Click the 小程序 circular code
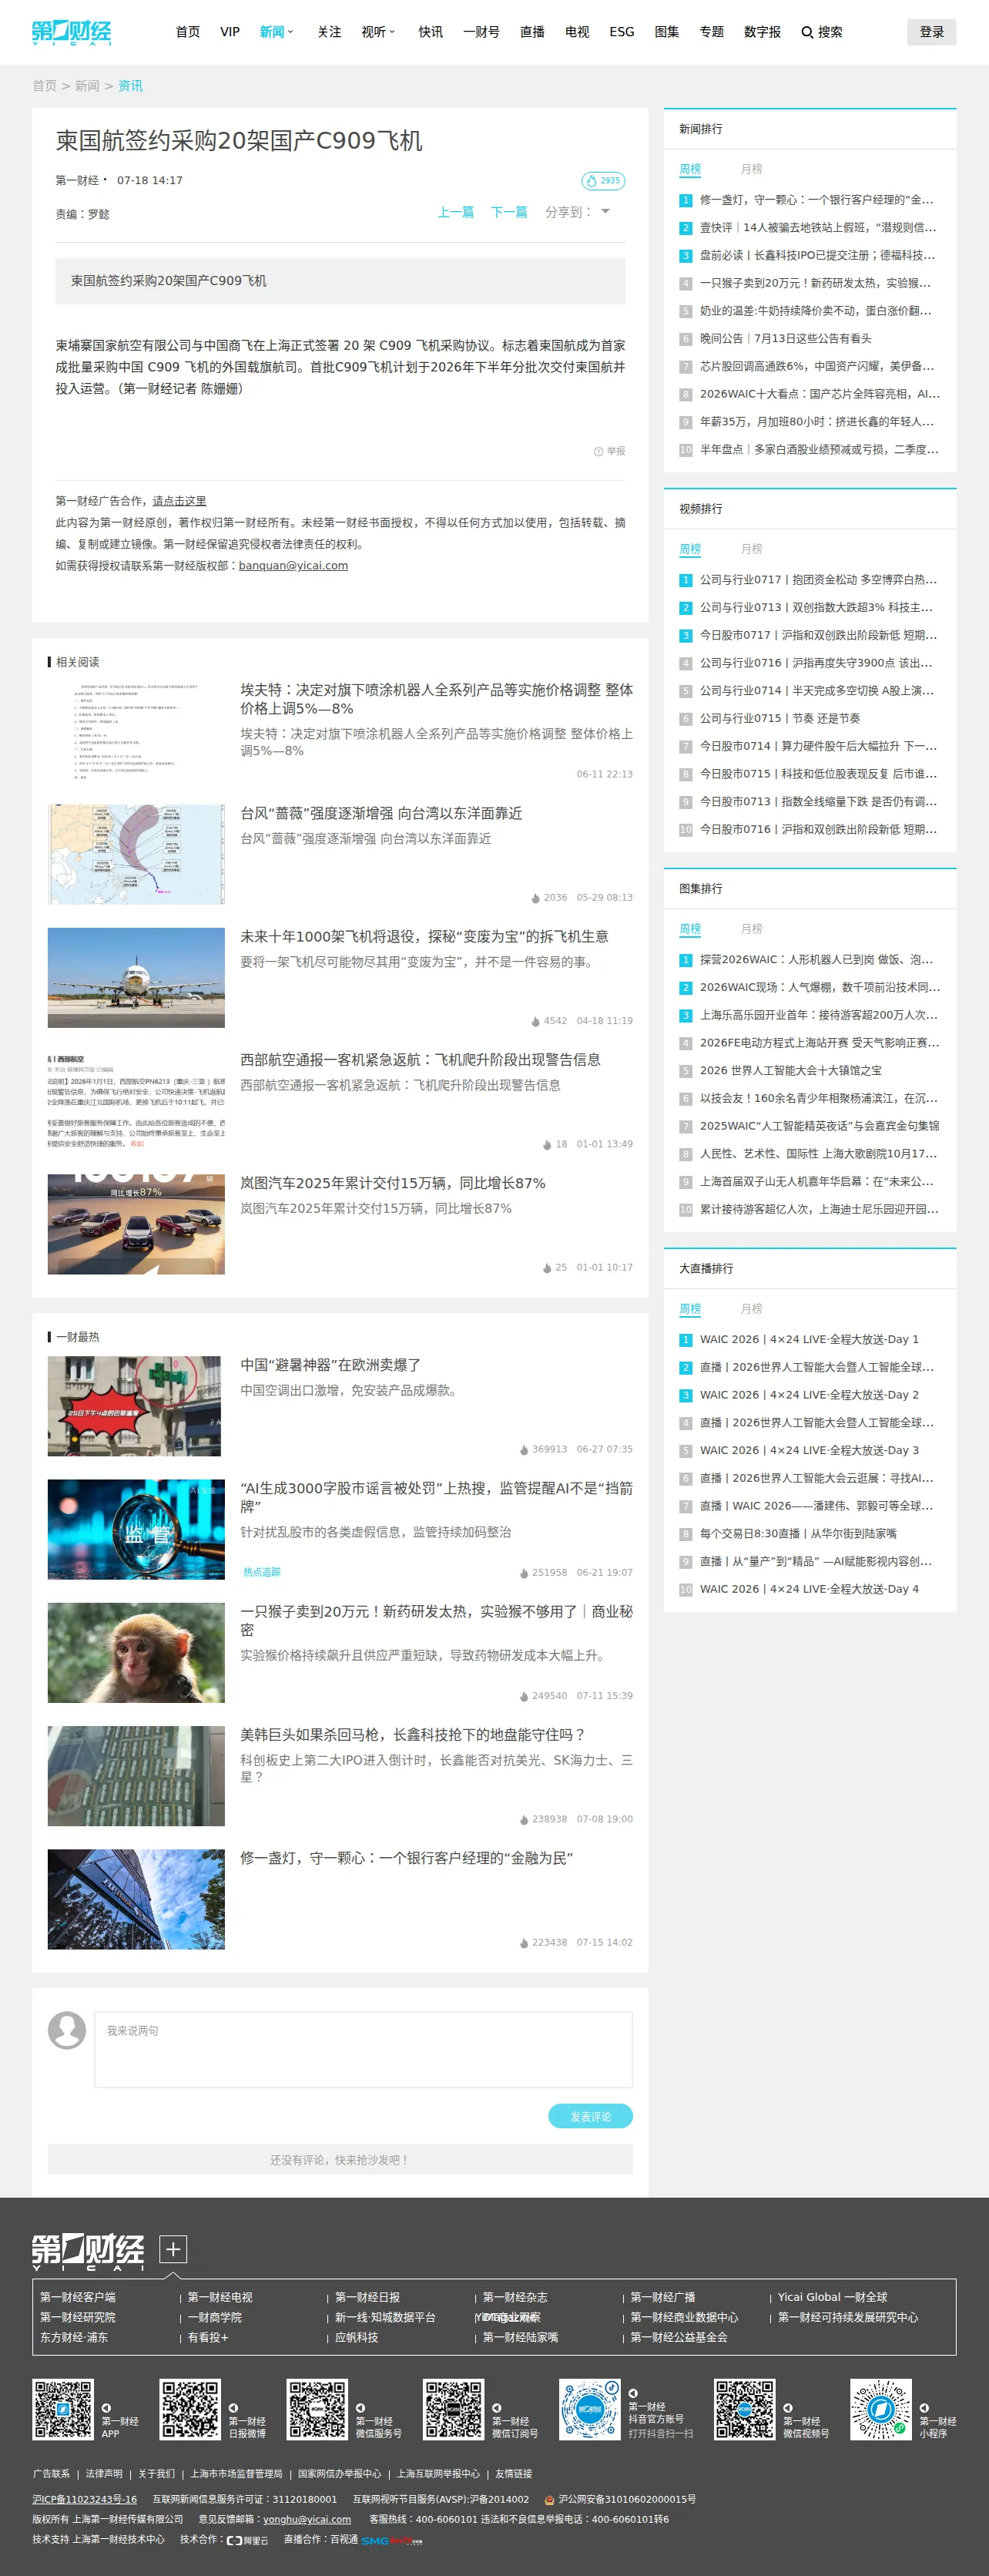Viewport: 989px width, 2576px height. click(880, 2410)
